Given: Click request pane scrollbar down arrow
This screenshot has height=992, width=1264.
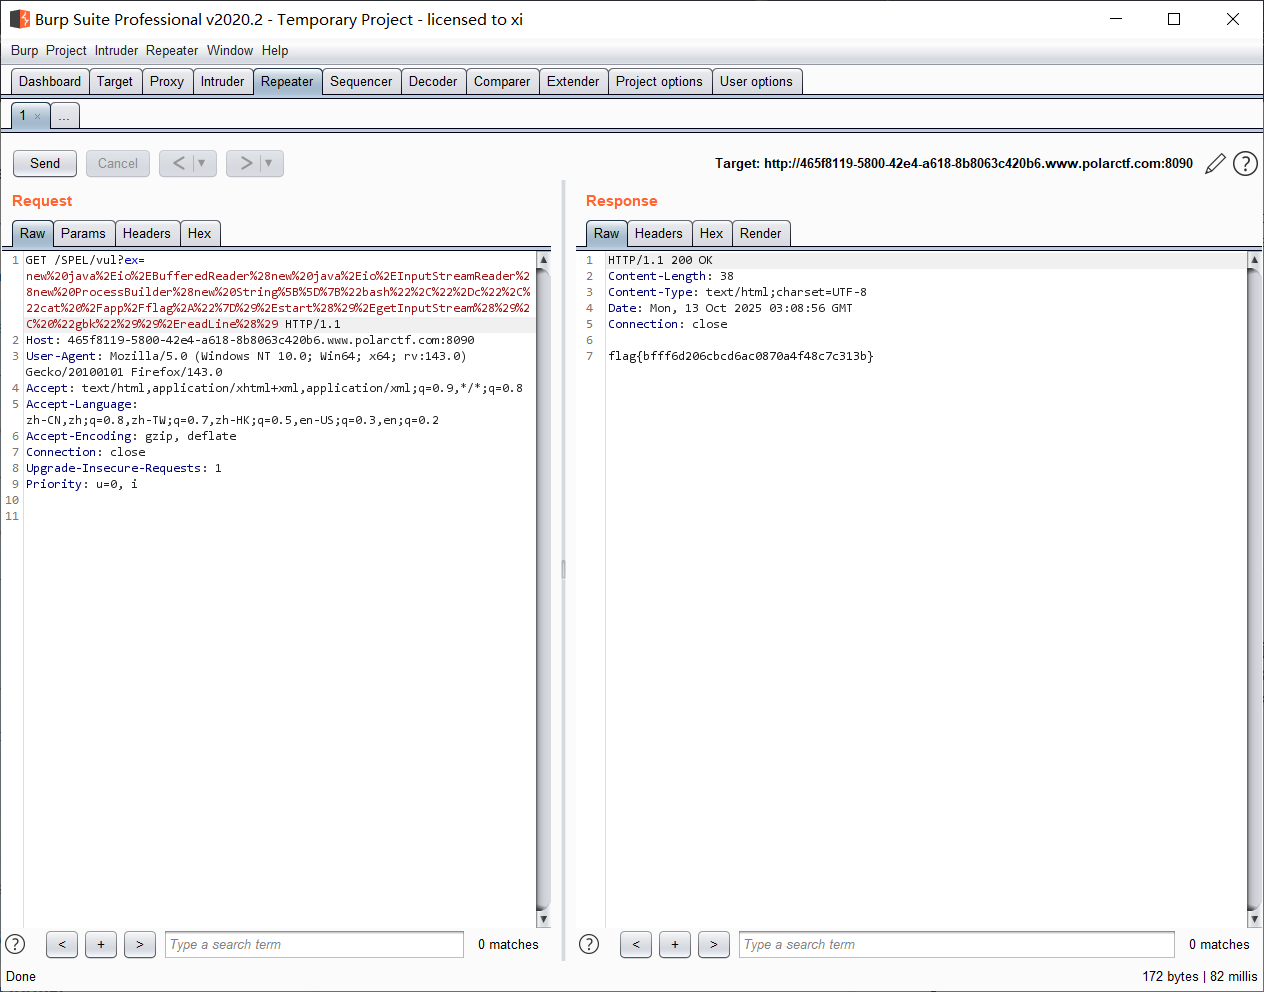Looking at the screenshot, I should 544,919.
